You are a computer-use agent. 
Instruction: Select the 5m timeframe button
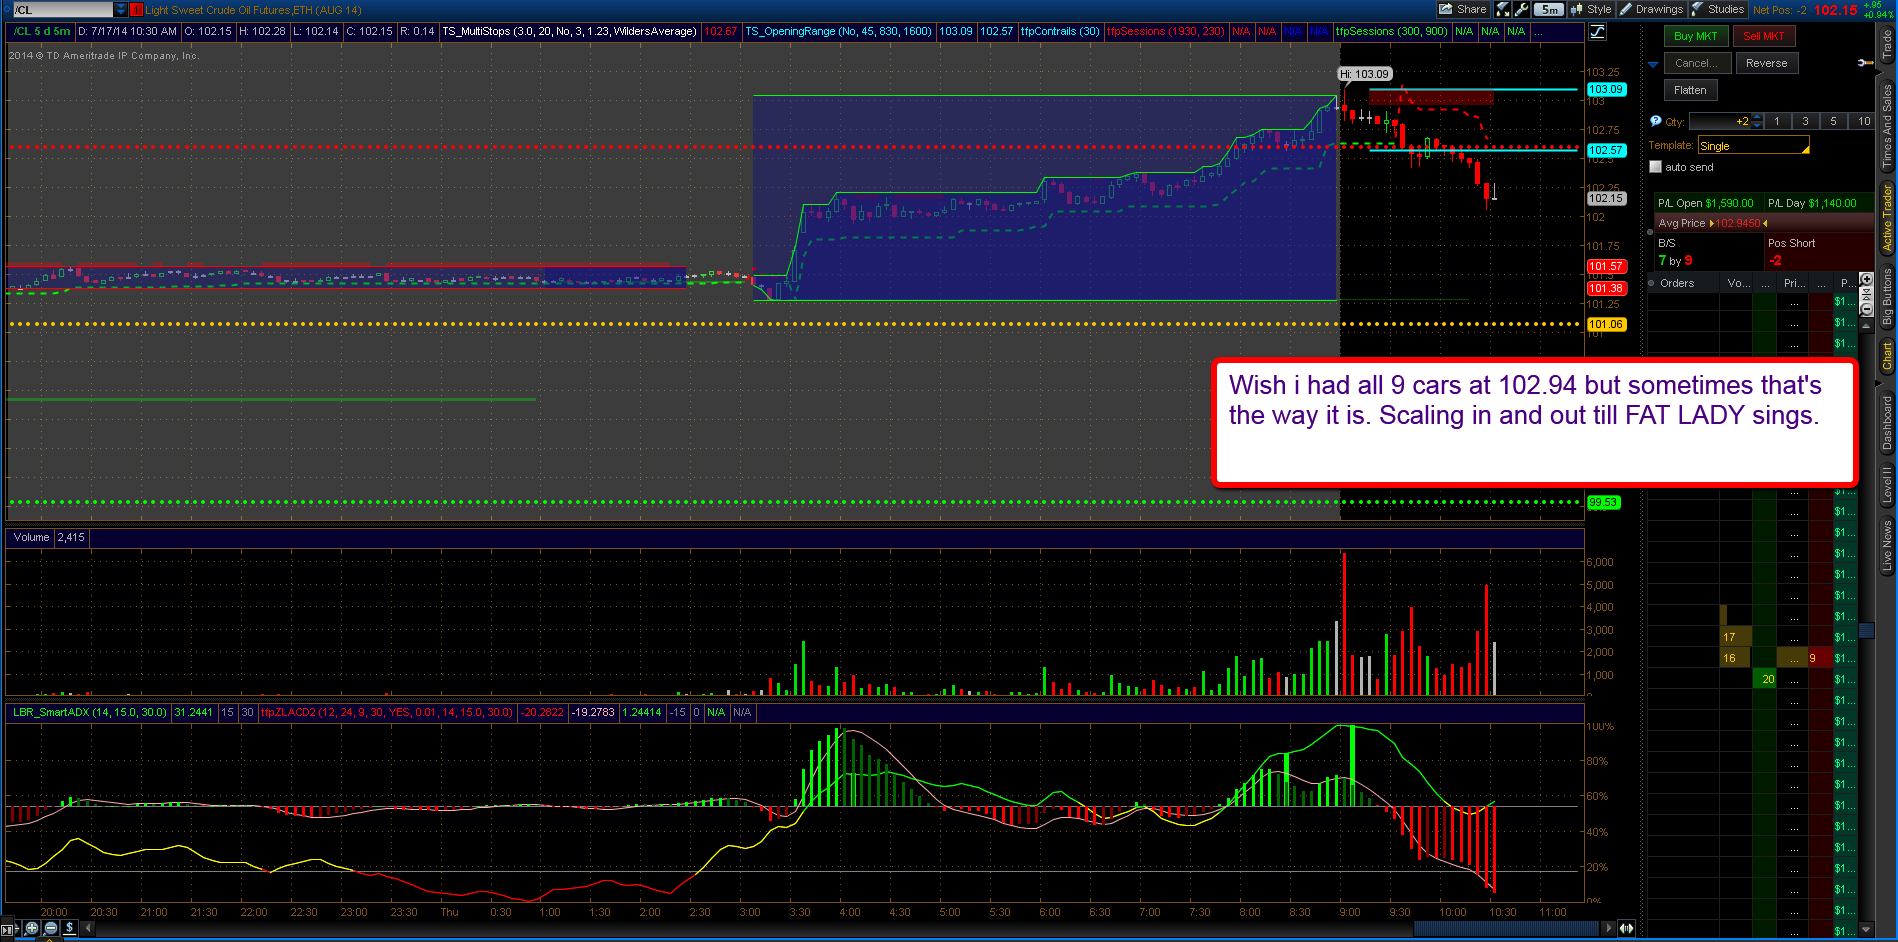tap(1549, 9)
